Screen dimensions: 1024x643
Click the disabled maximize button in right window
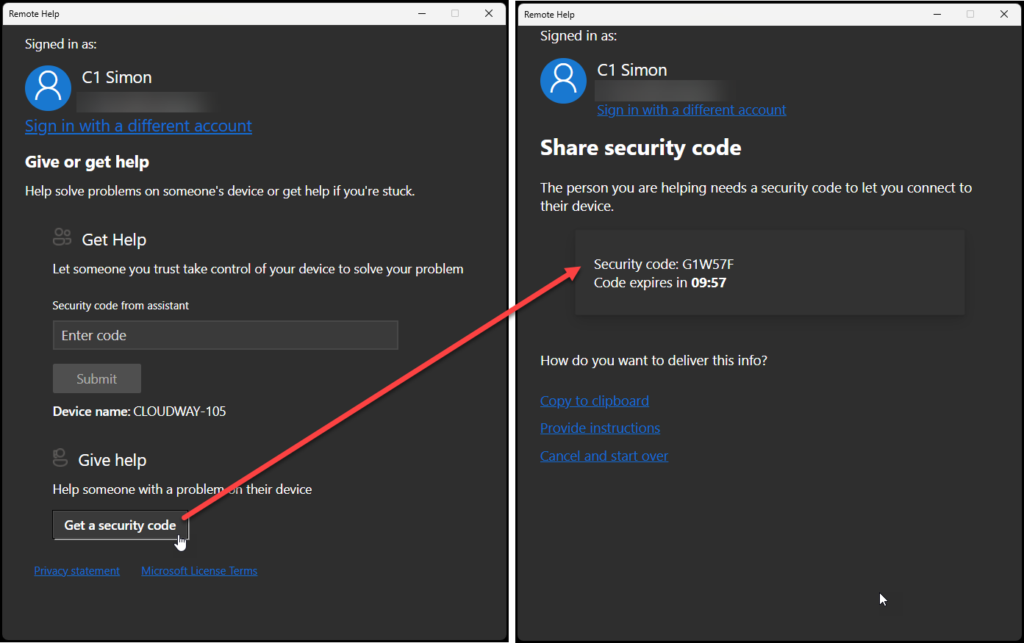[x=970, y=14]
